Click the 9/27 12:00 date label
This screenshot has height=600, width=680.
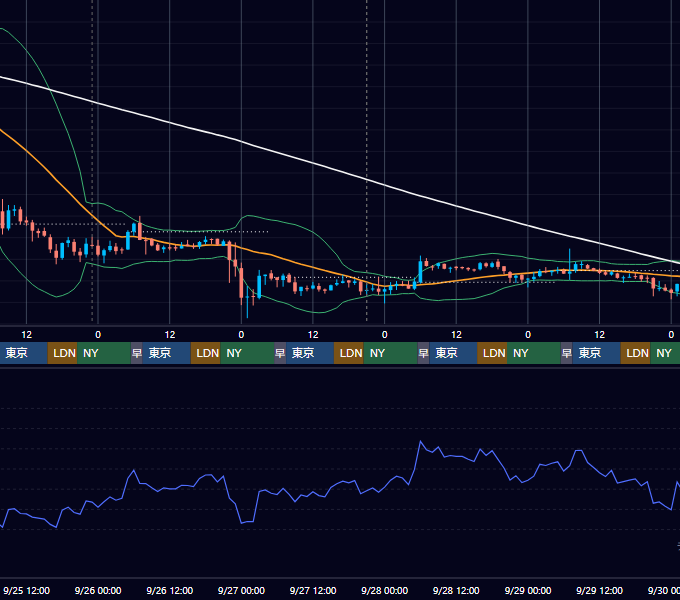point(313,591)
